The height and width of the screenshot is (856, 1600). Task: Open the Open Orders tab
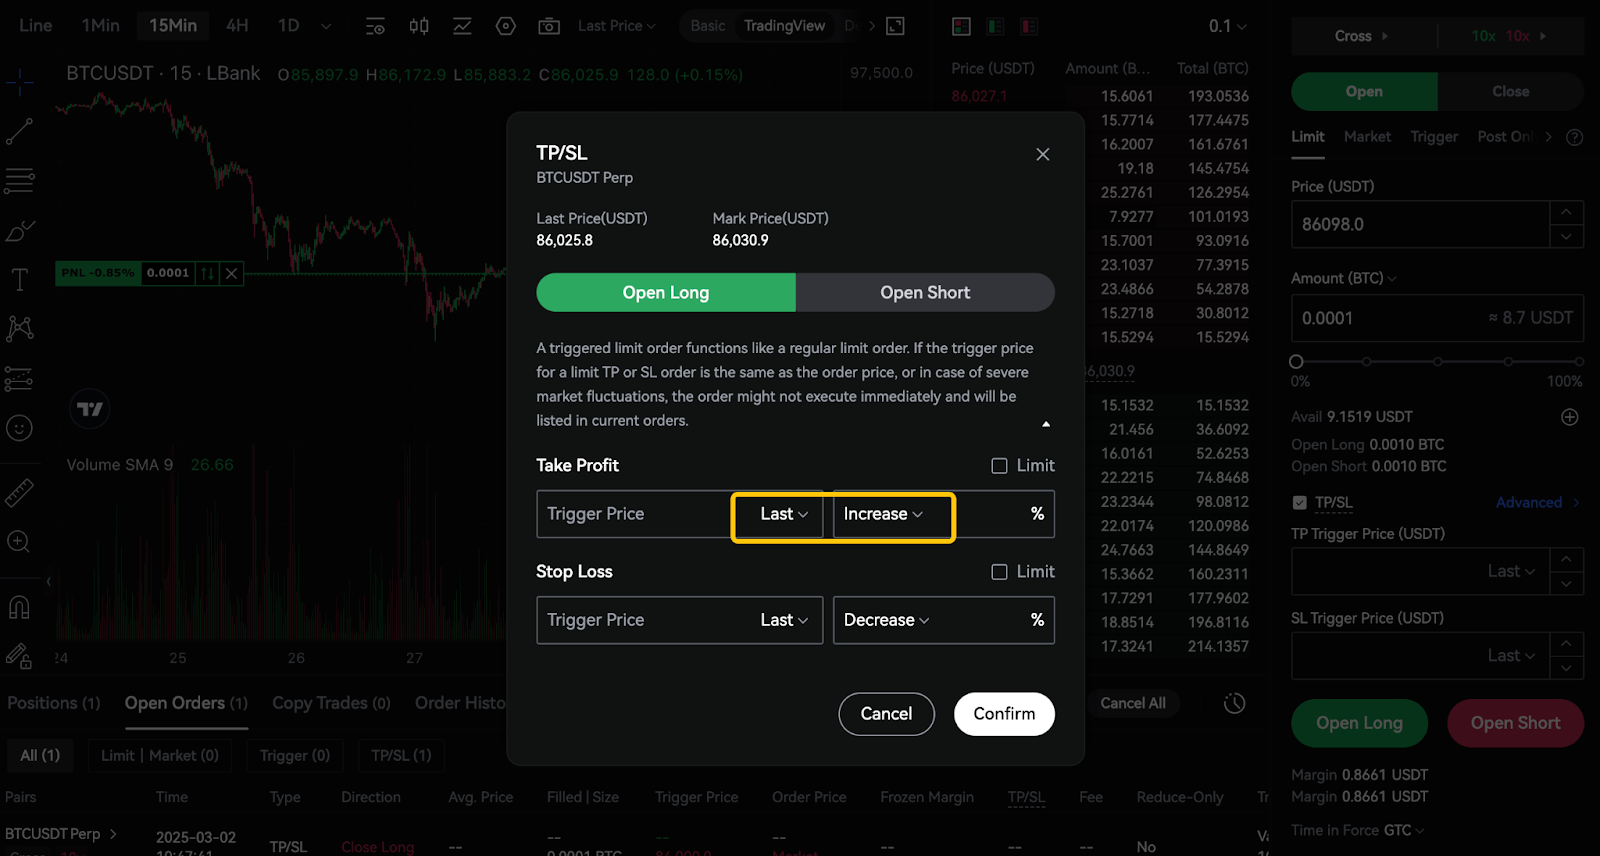(186, 703)
